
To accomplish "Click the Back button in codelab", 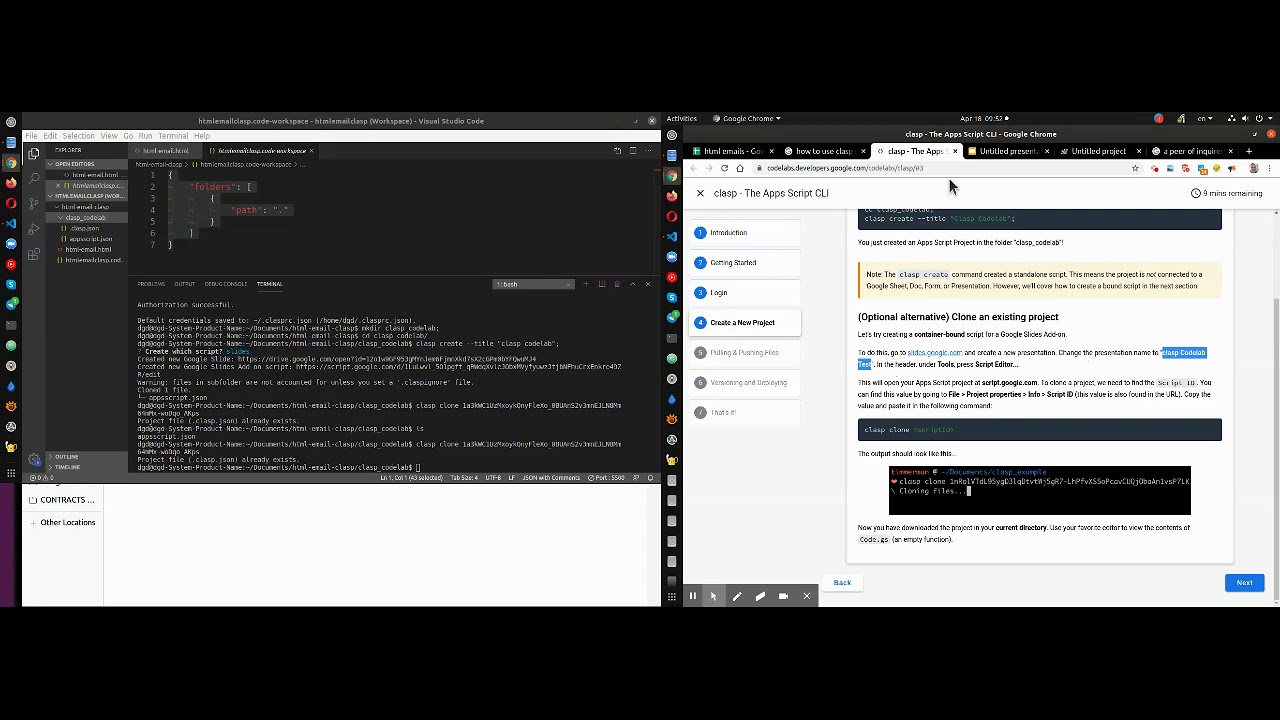I will (x=842, y=583).
